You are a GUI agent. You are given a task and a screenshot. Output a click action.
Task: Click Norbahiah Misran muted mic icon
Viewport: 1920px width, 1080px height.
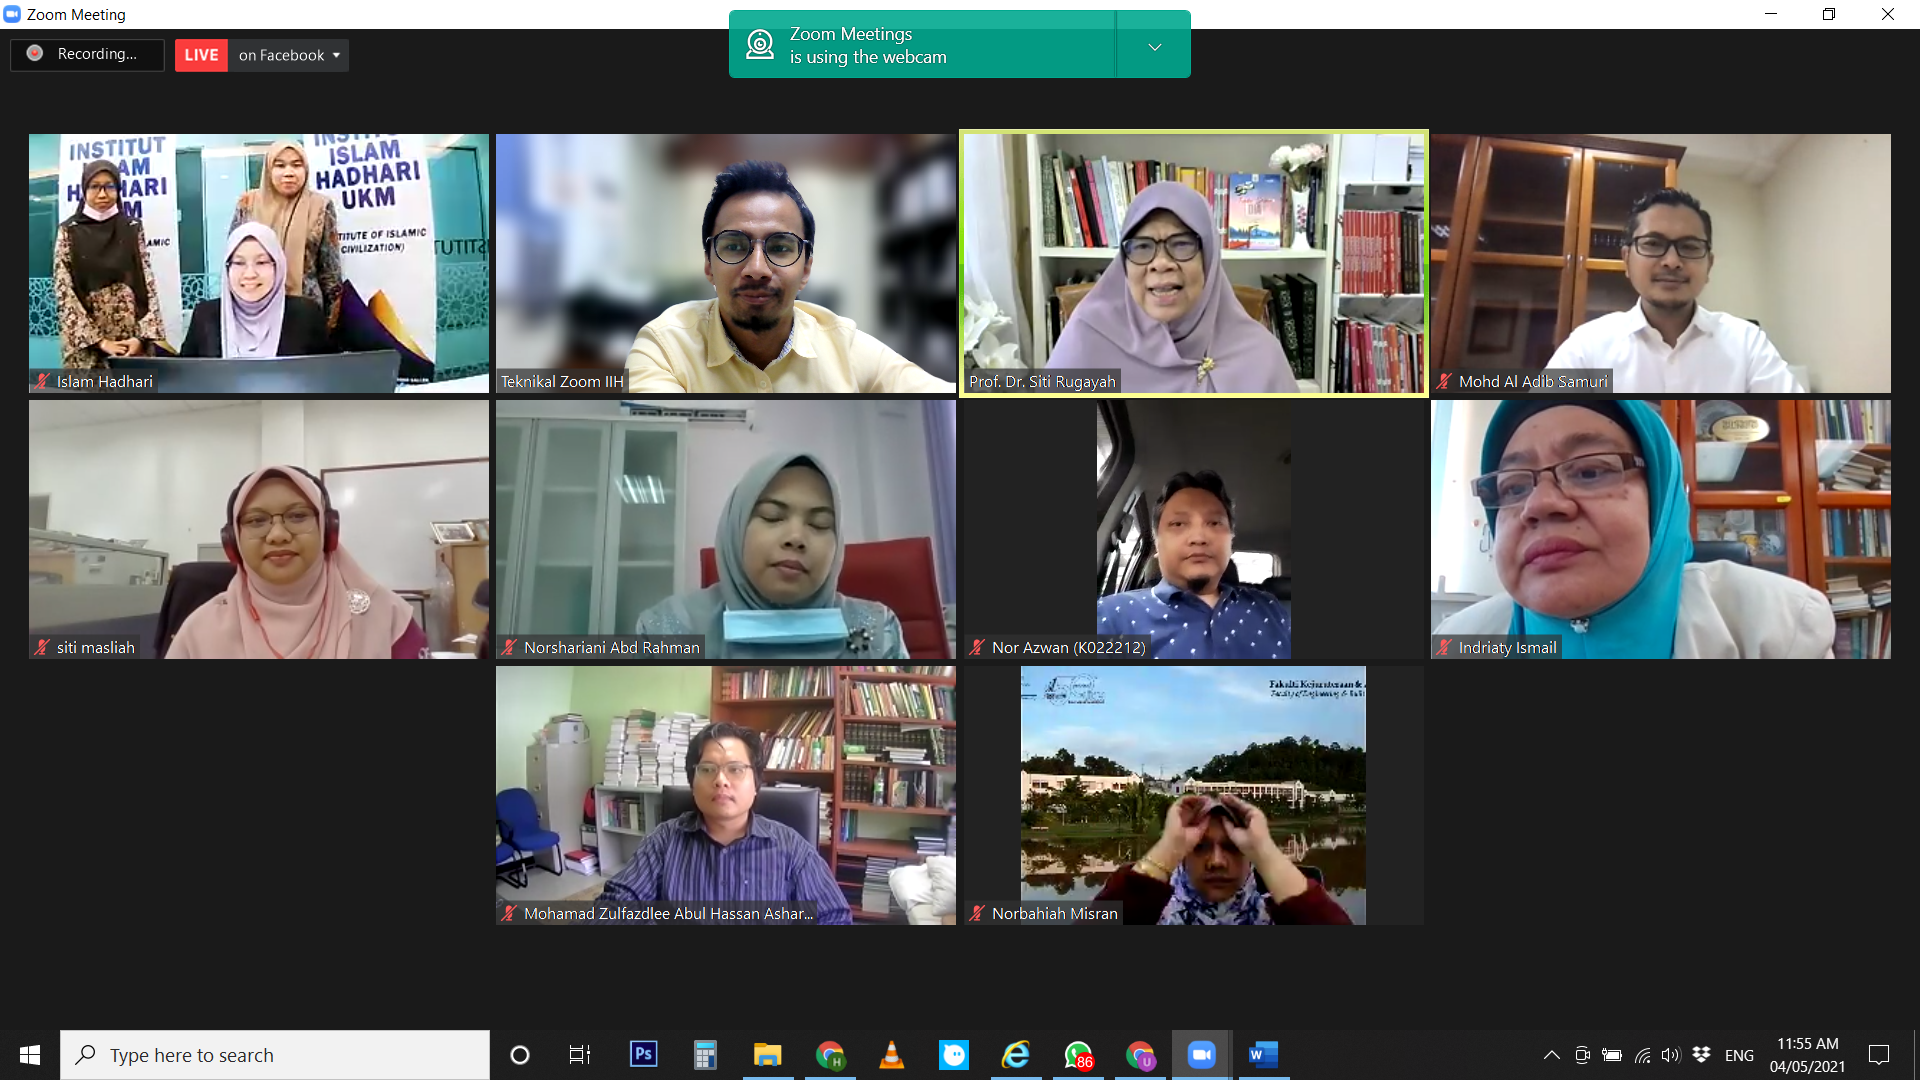click(978, 913)
